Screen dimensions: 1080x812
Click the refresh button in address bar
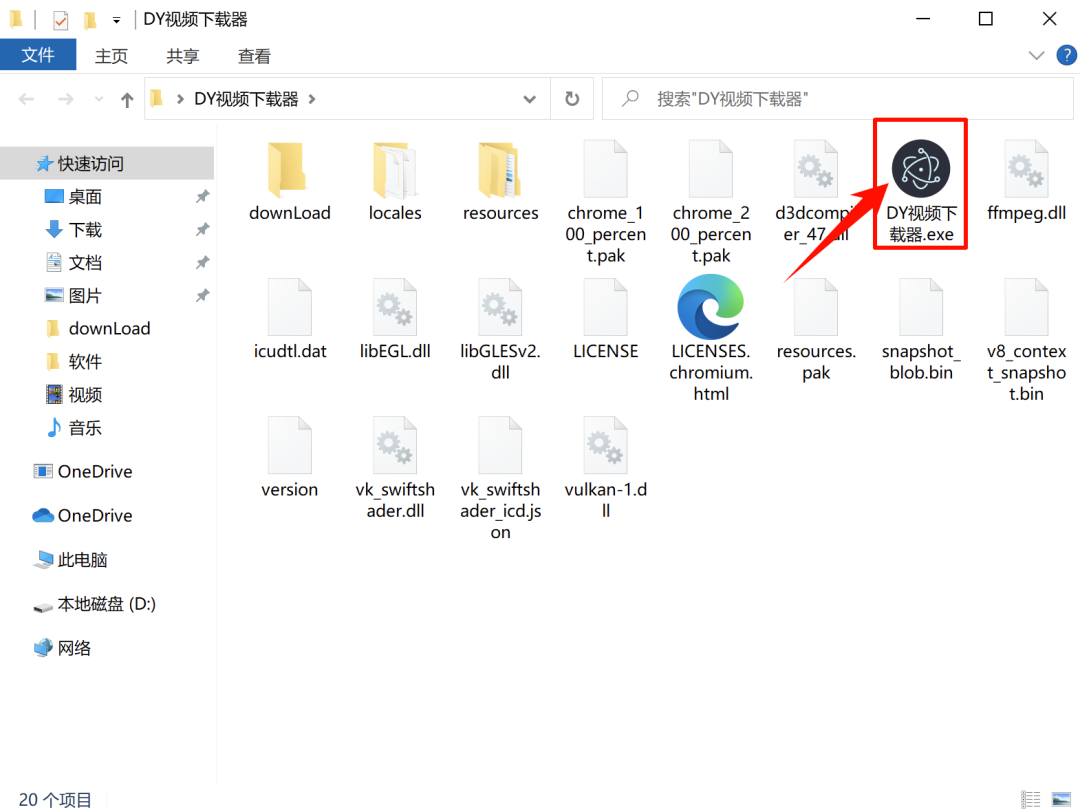tap(572, 99)
